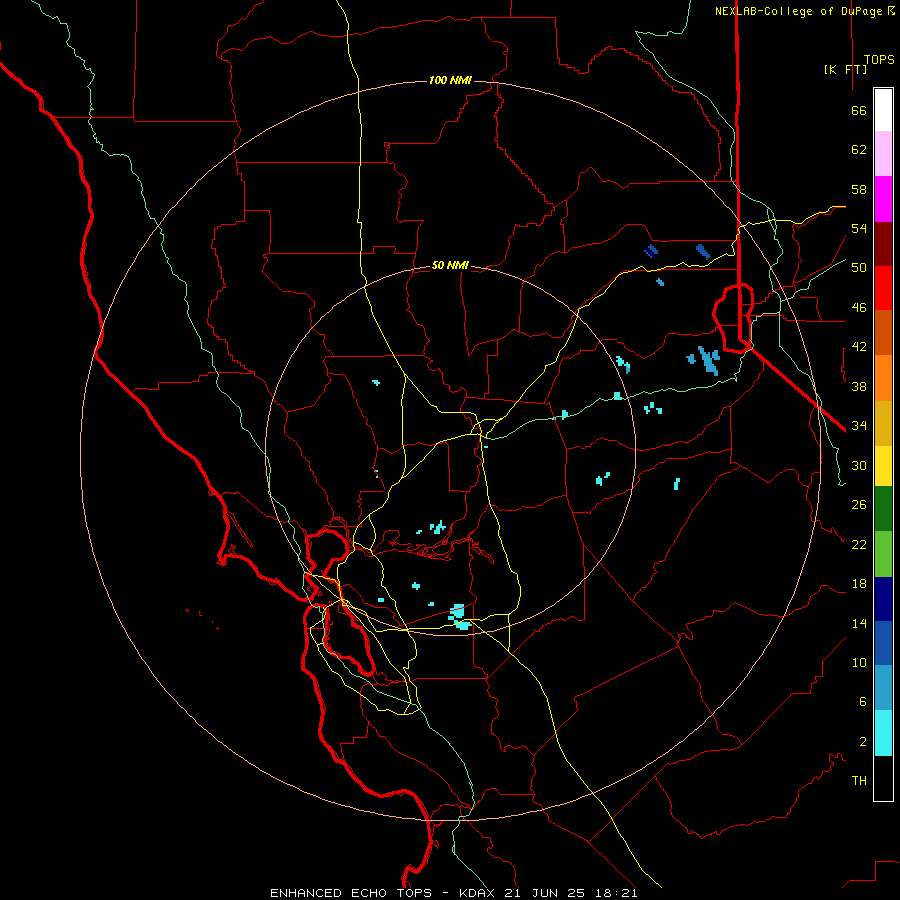Select the light blue legend swatch
The width and height of the screenshot is (900, 900).
(x=883, y=688)
